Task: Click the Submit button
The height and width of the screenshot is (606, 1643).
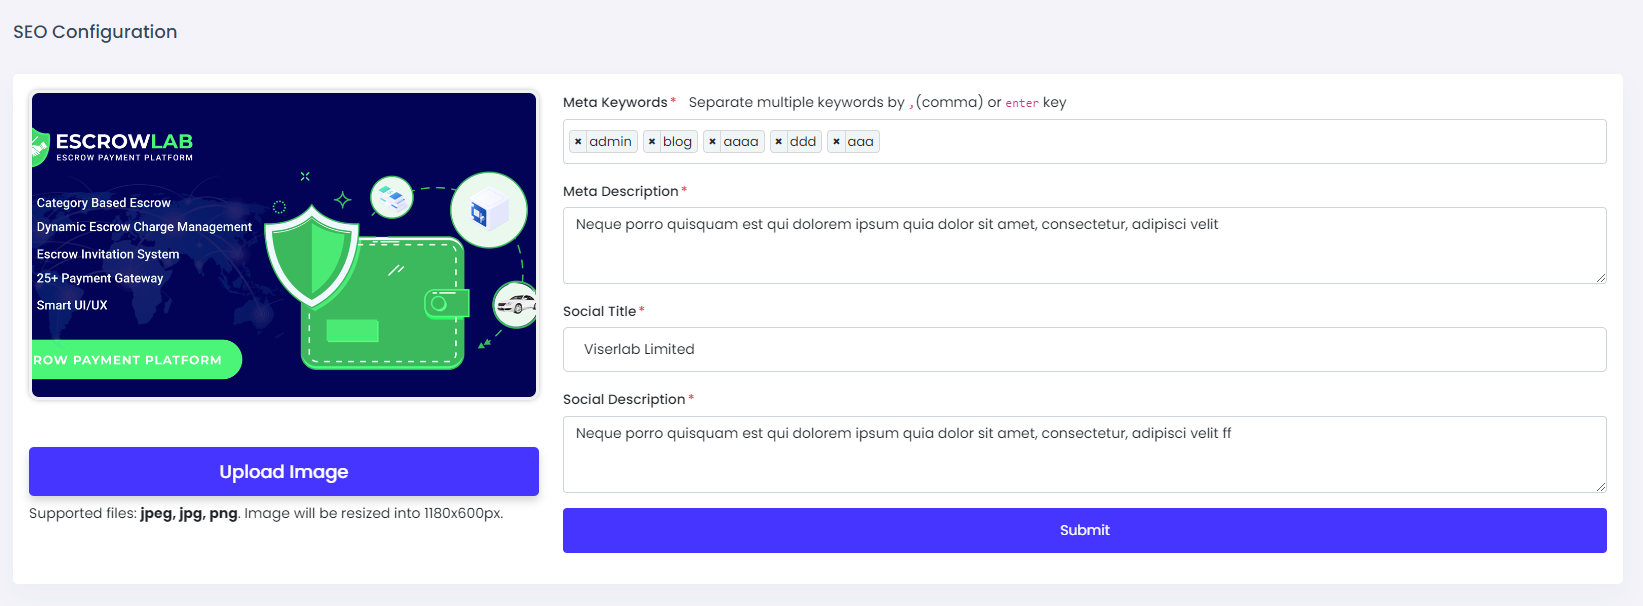Action: click(1084, 530)
